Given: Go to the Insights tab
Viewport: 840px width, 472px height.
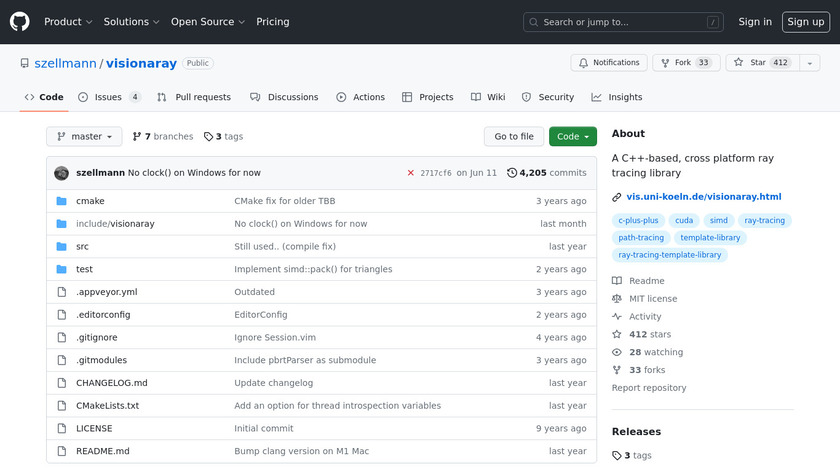Looking at the screenshot, I should [x=617, y=97].
